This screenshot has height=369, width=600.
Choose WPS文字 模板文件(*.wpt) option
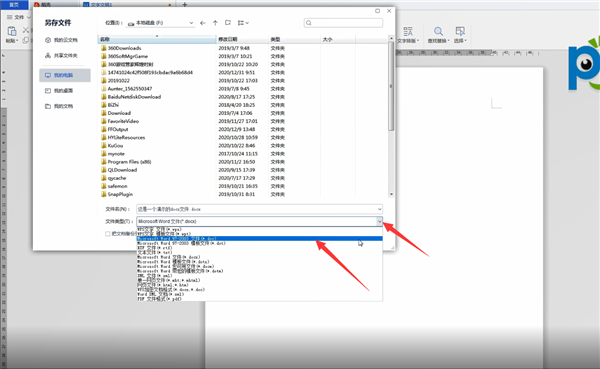click(x=259, y=234)
